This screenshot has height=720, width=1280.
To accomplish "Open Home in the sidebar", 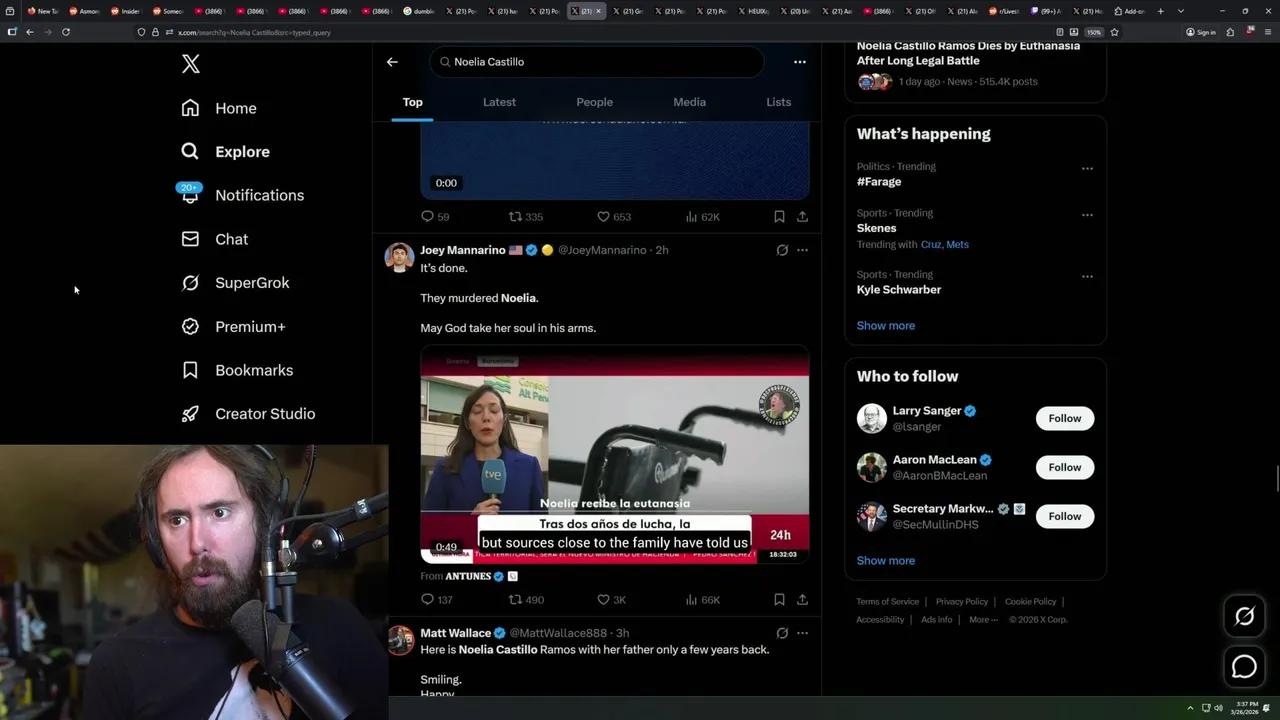I will coord(219,108).
